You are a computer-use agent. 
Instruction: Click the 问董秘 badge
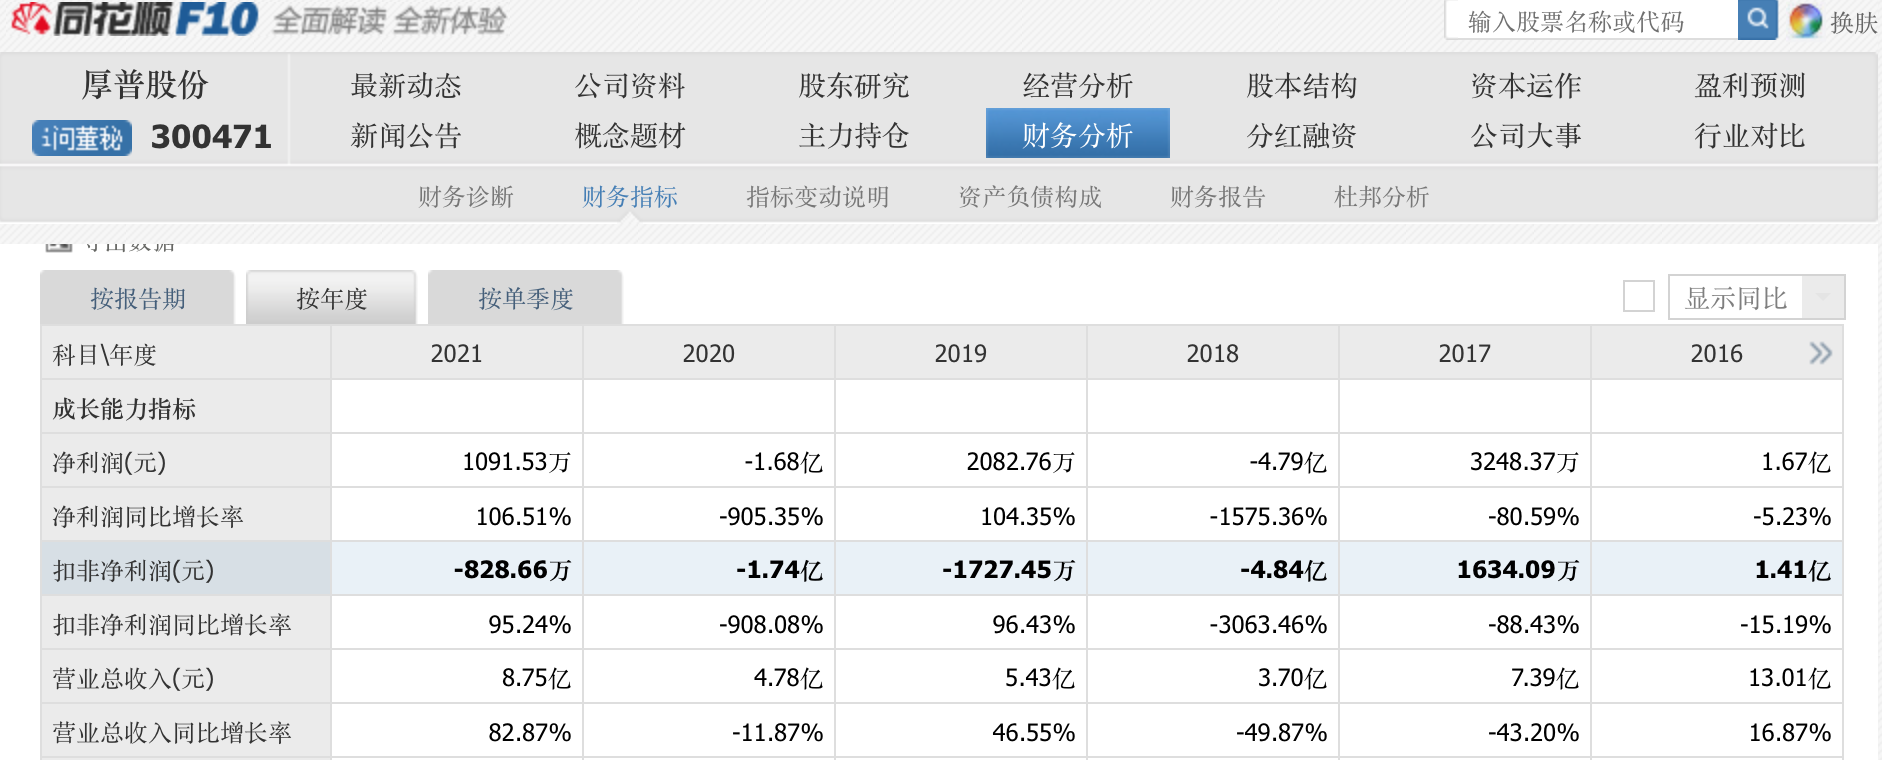pos(82,138)
